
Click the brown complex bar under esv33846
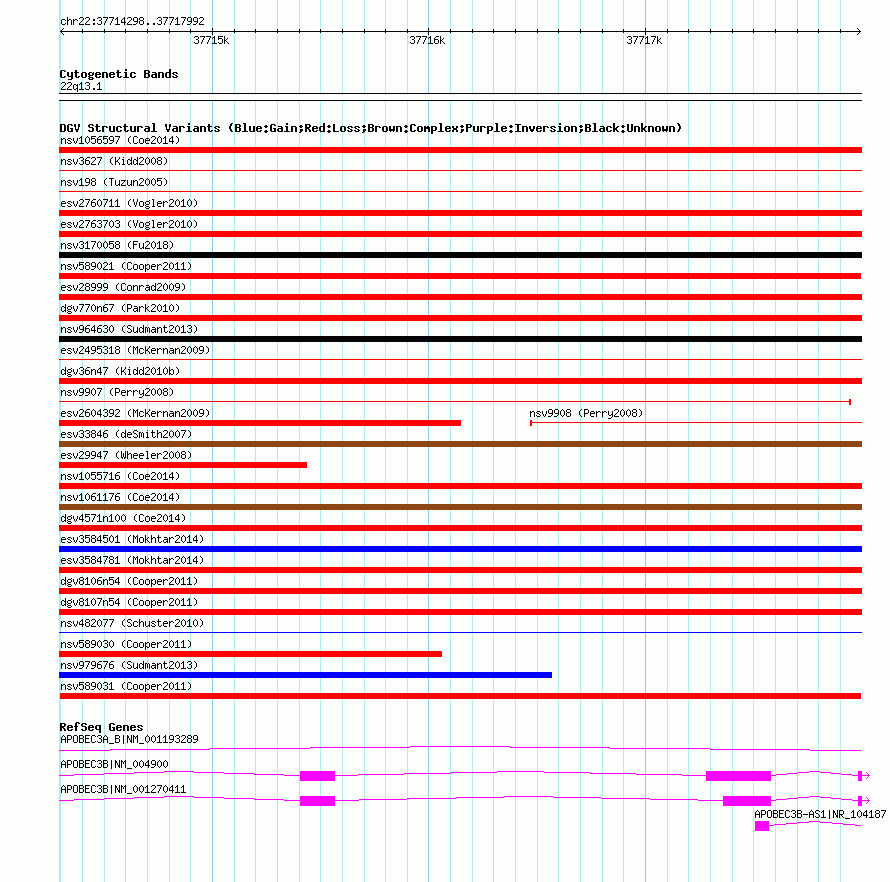pos(460,444)
